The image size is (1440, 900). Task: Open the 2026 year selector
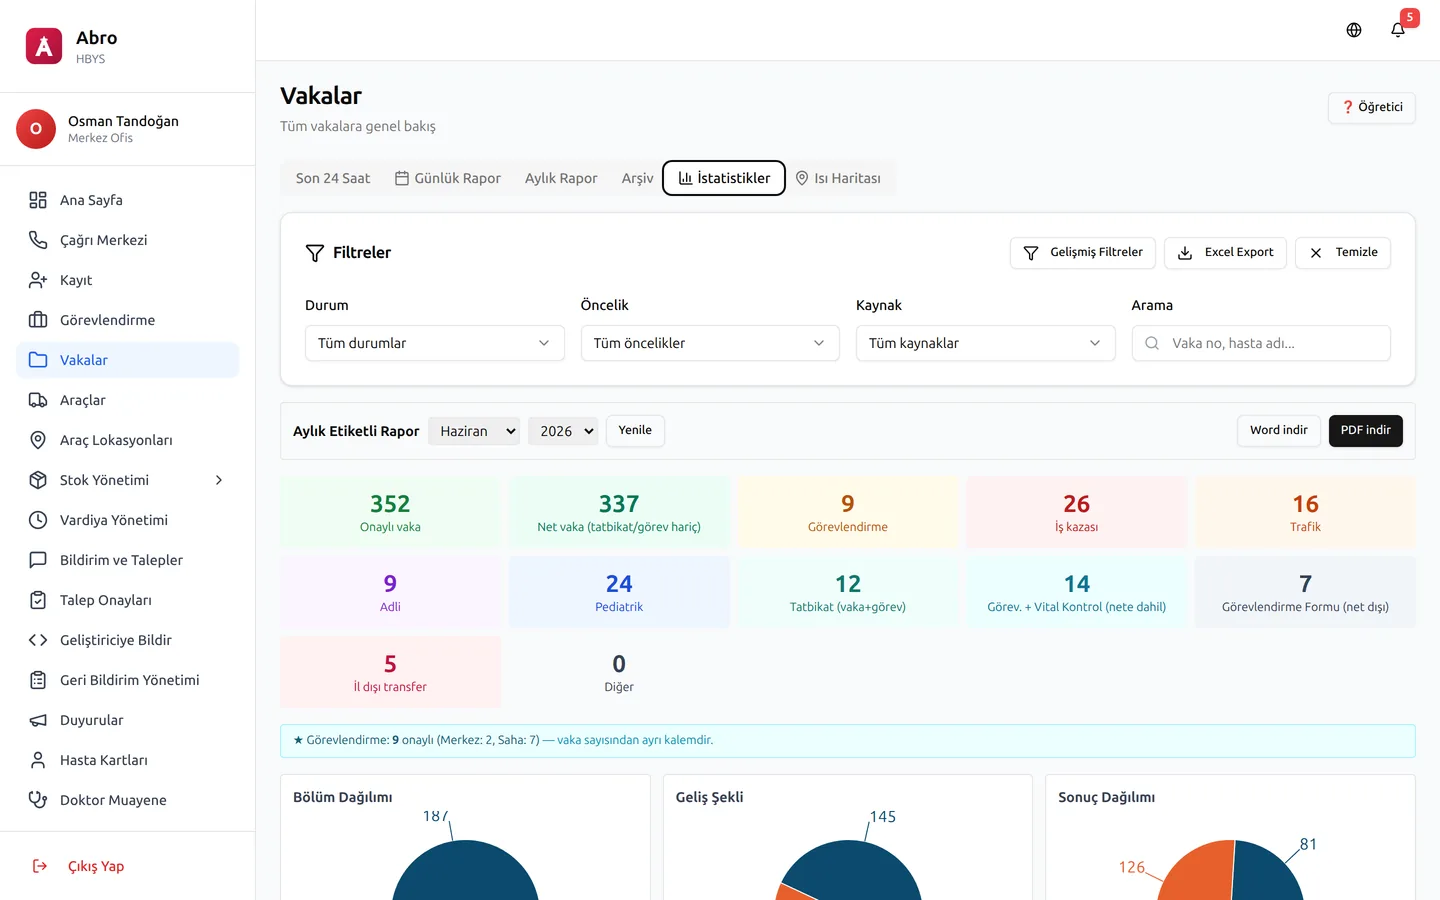563,431
